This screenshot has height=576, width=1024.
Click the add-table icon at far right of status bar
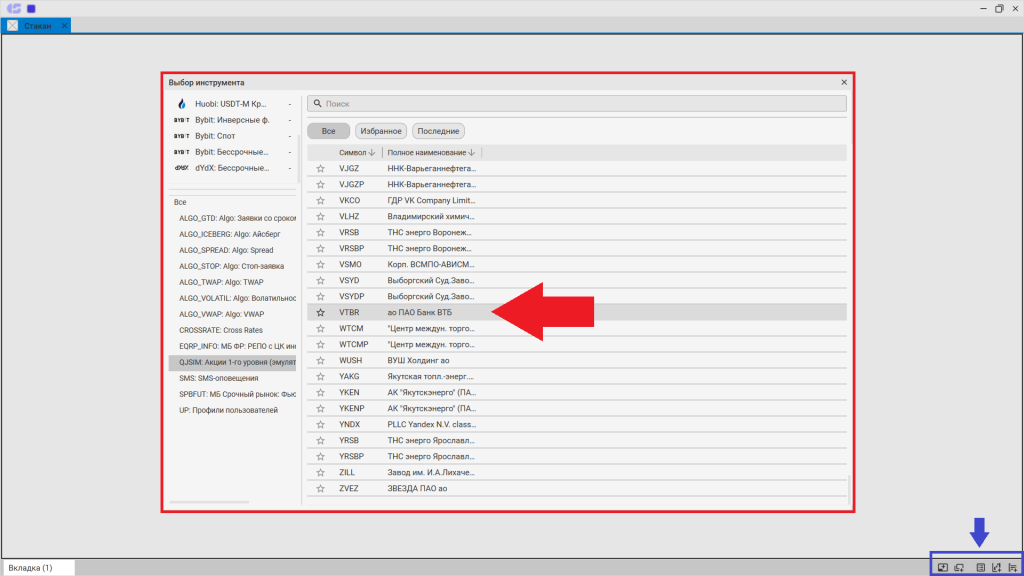pyautogui.click(x=1012, y=567)
